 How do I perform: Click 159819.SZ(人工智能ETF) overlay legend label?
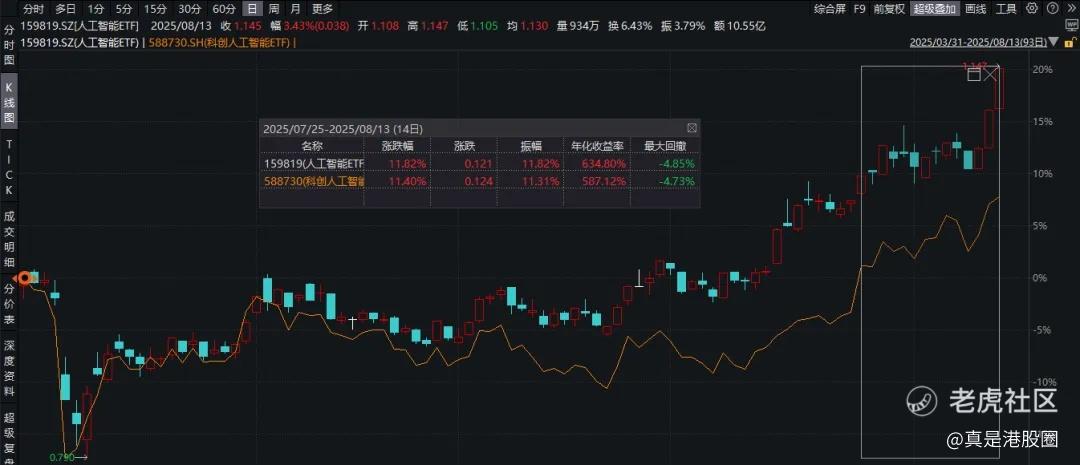(81, 43)
